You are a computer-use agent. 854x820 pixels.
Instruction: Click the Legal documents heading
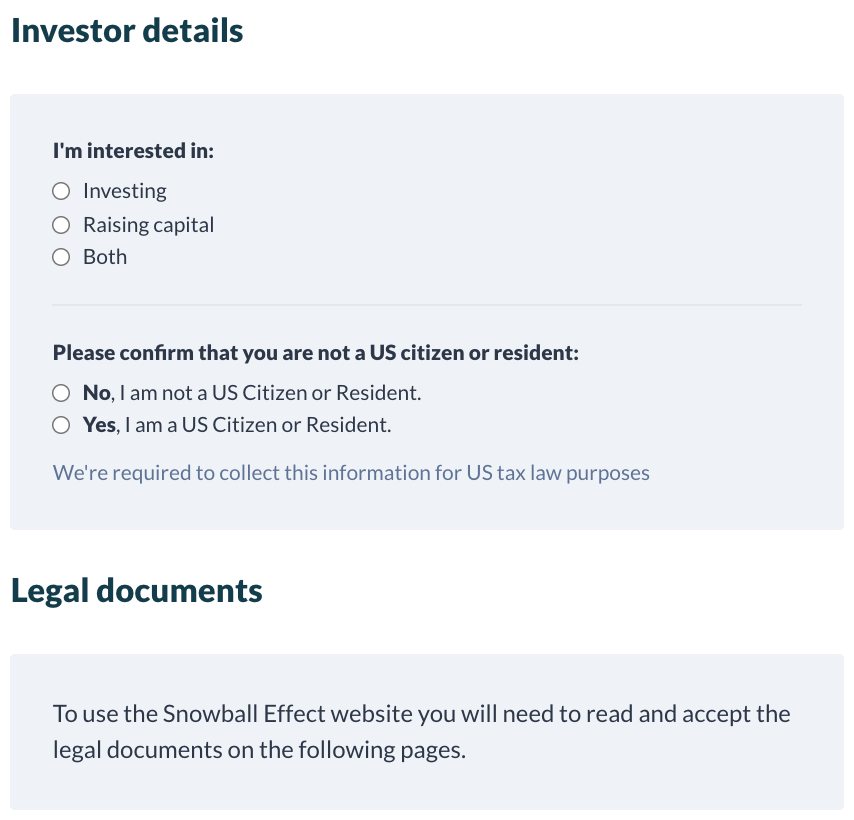coord(137,590)
